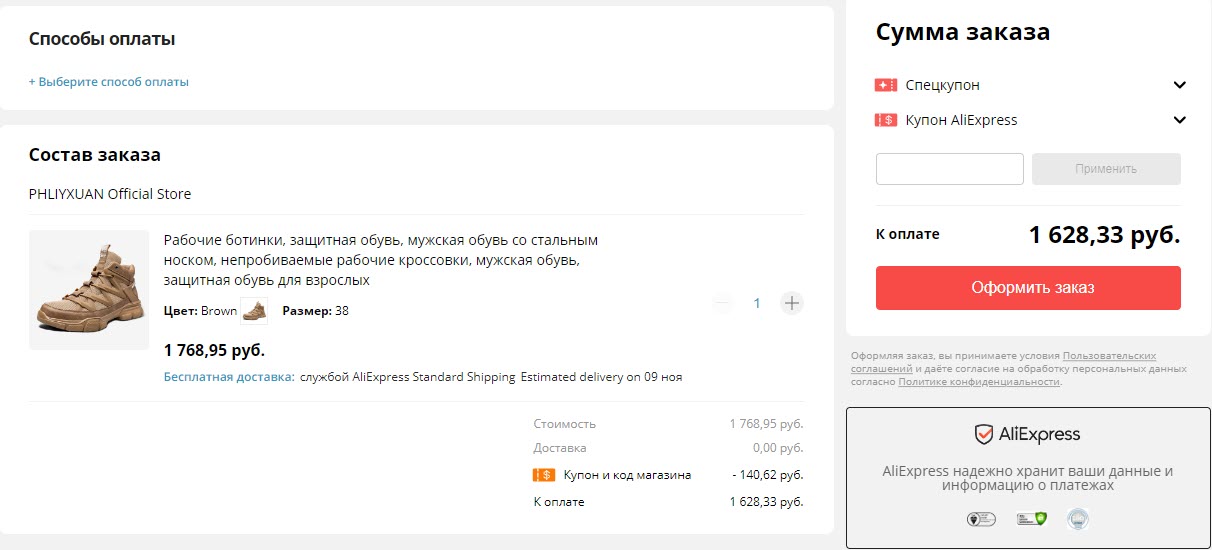Select the Brown color swatch thumbnail
Screen dimensions: 1212x550
[x=254, y=311]
